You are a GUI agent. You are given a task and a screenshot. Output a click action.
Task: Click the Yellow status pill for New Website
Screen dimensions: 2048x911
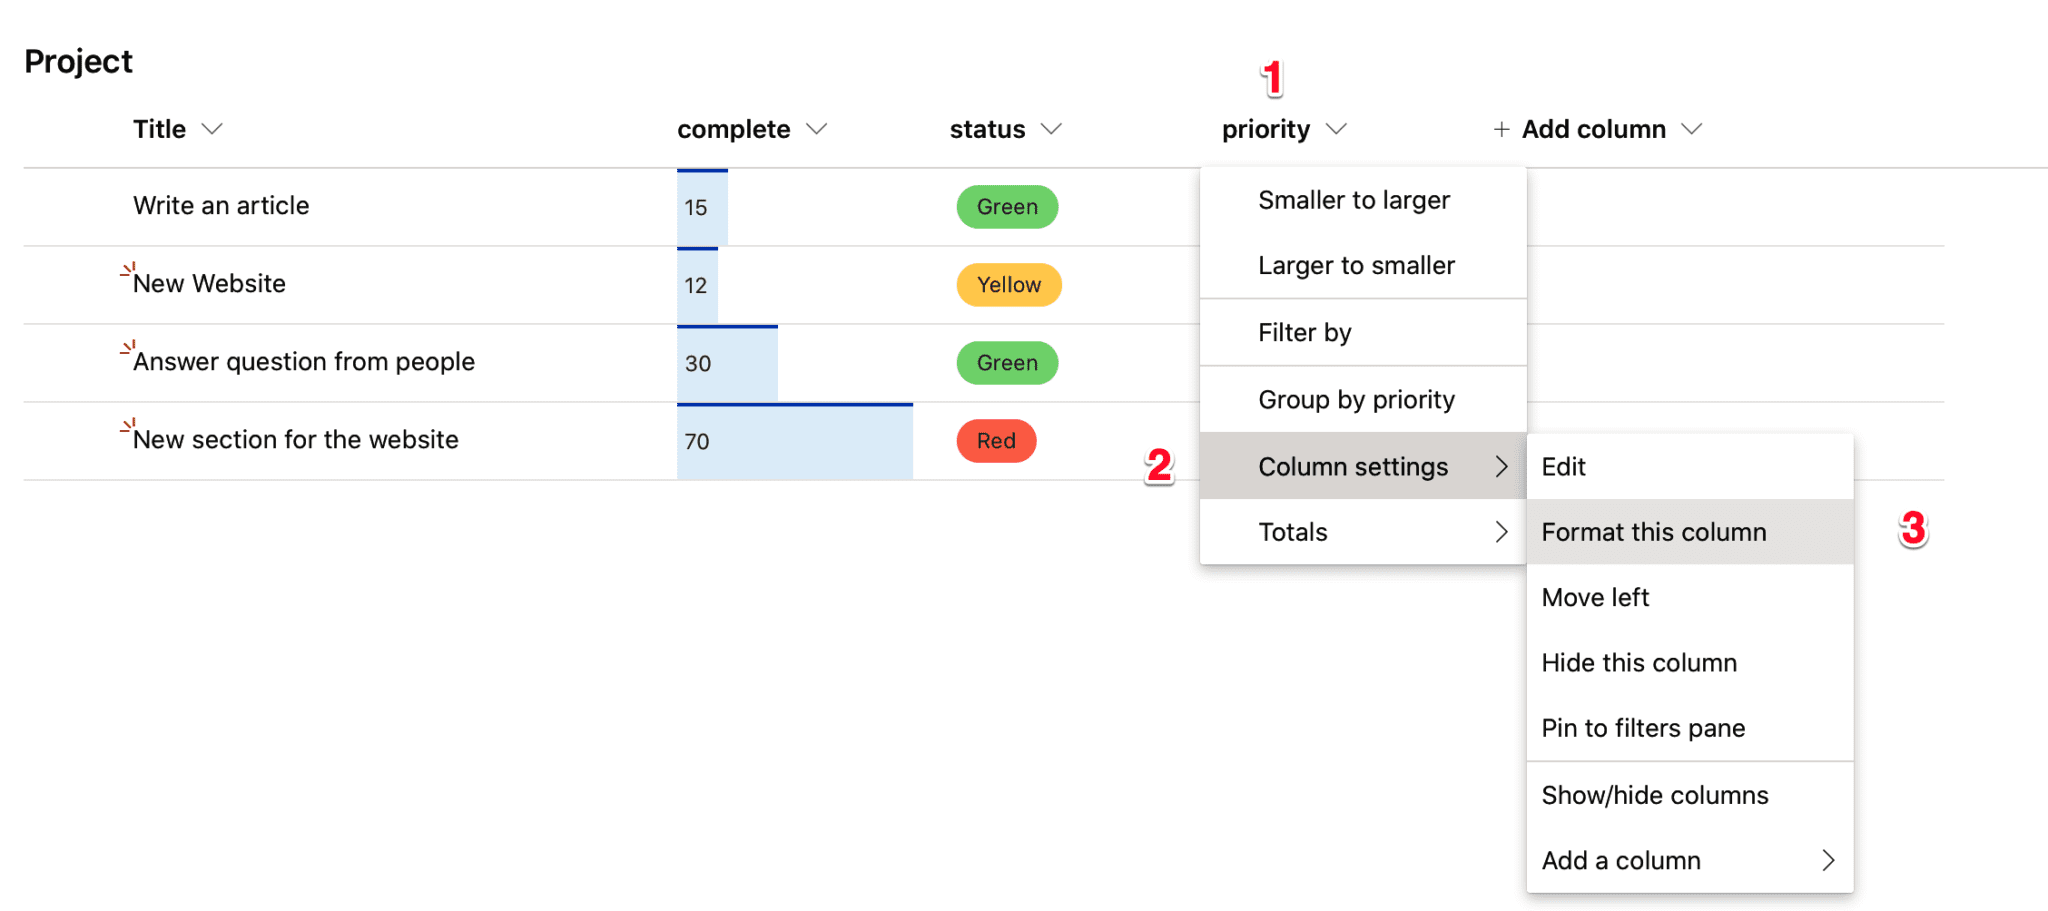click(1008, 284)
